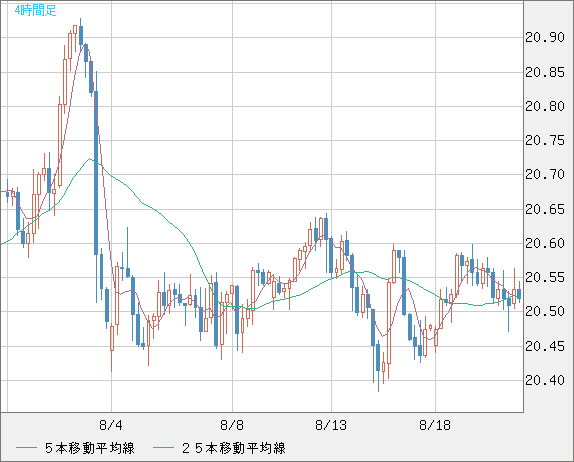Click the purple 5-bar moving average legend line
Screen dimensions: 574x462
(26, 448)
